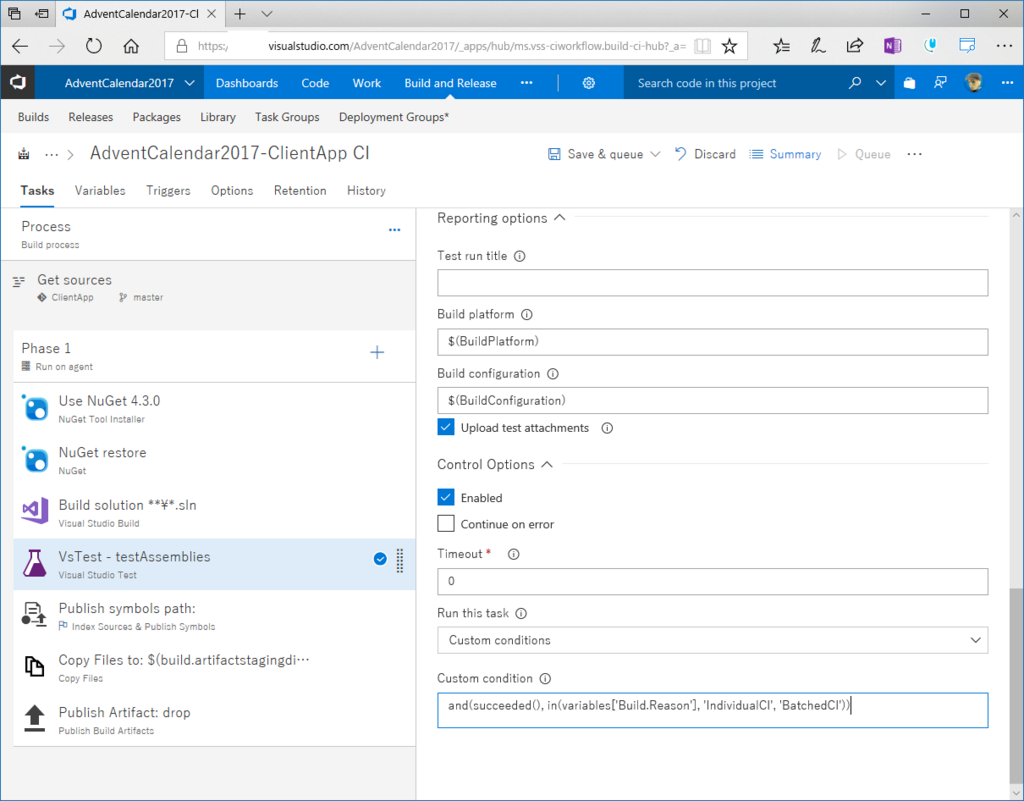
Task: Click Save & queue button
Action: point(595,154)
